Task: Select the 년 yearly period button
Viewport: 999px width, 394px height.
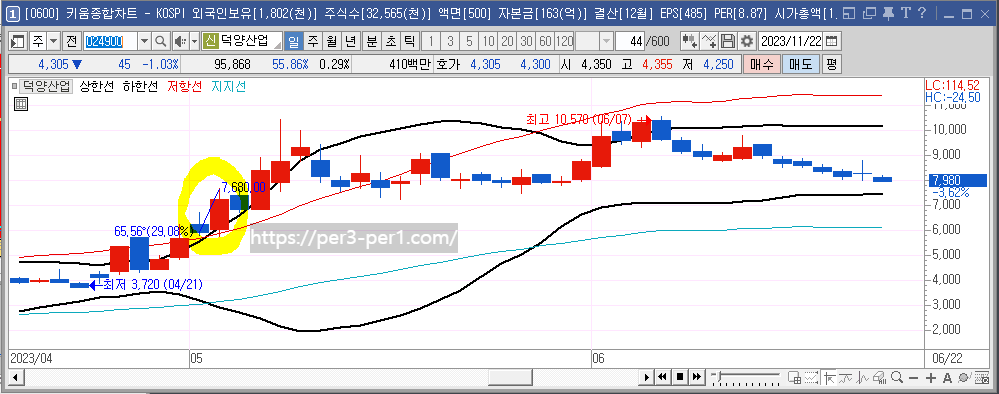Action: 350,41
